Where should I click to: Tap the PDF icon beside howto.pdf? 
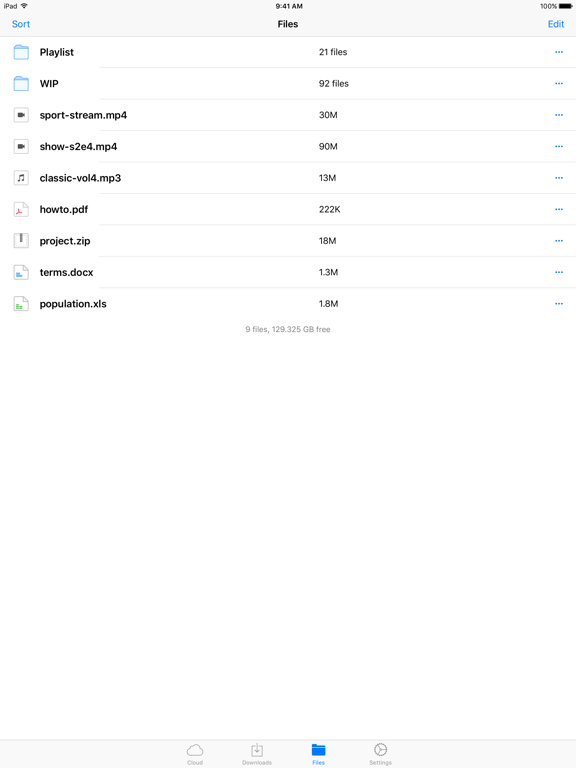[21, 210]
